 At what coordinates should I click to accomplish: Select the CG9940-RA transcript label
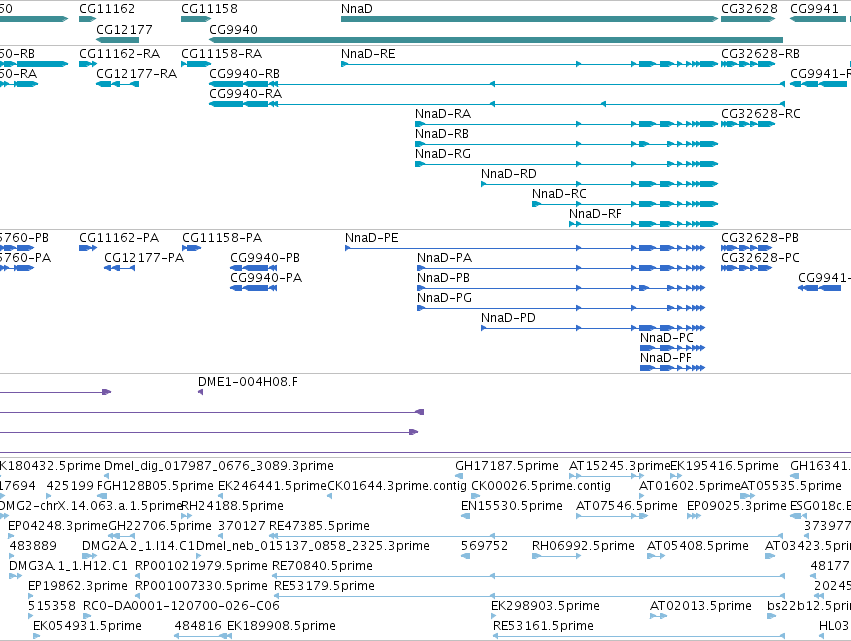coord(246,94)
